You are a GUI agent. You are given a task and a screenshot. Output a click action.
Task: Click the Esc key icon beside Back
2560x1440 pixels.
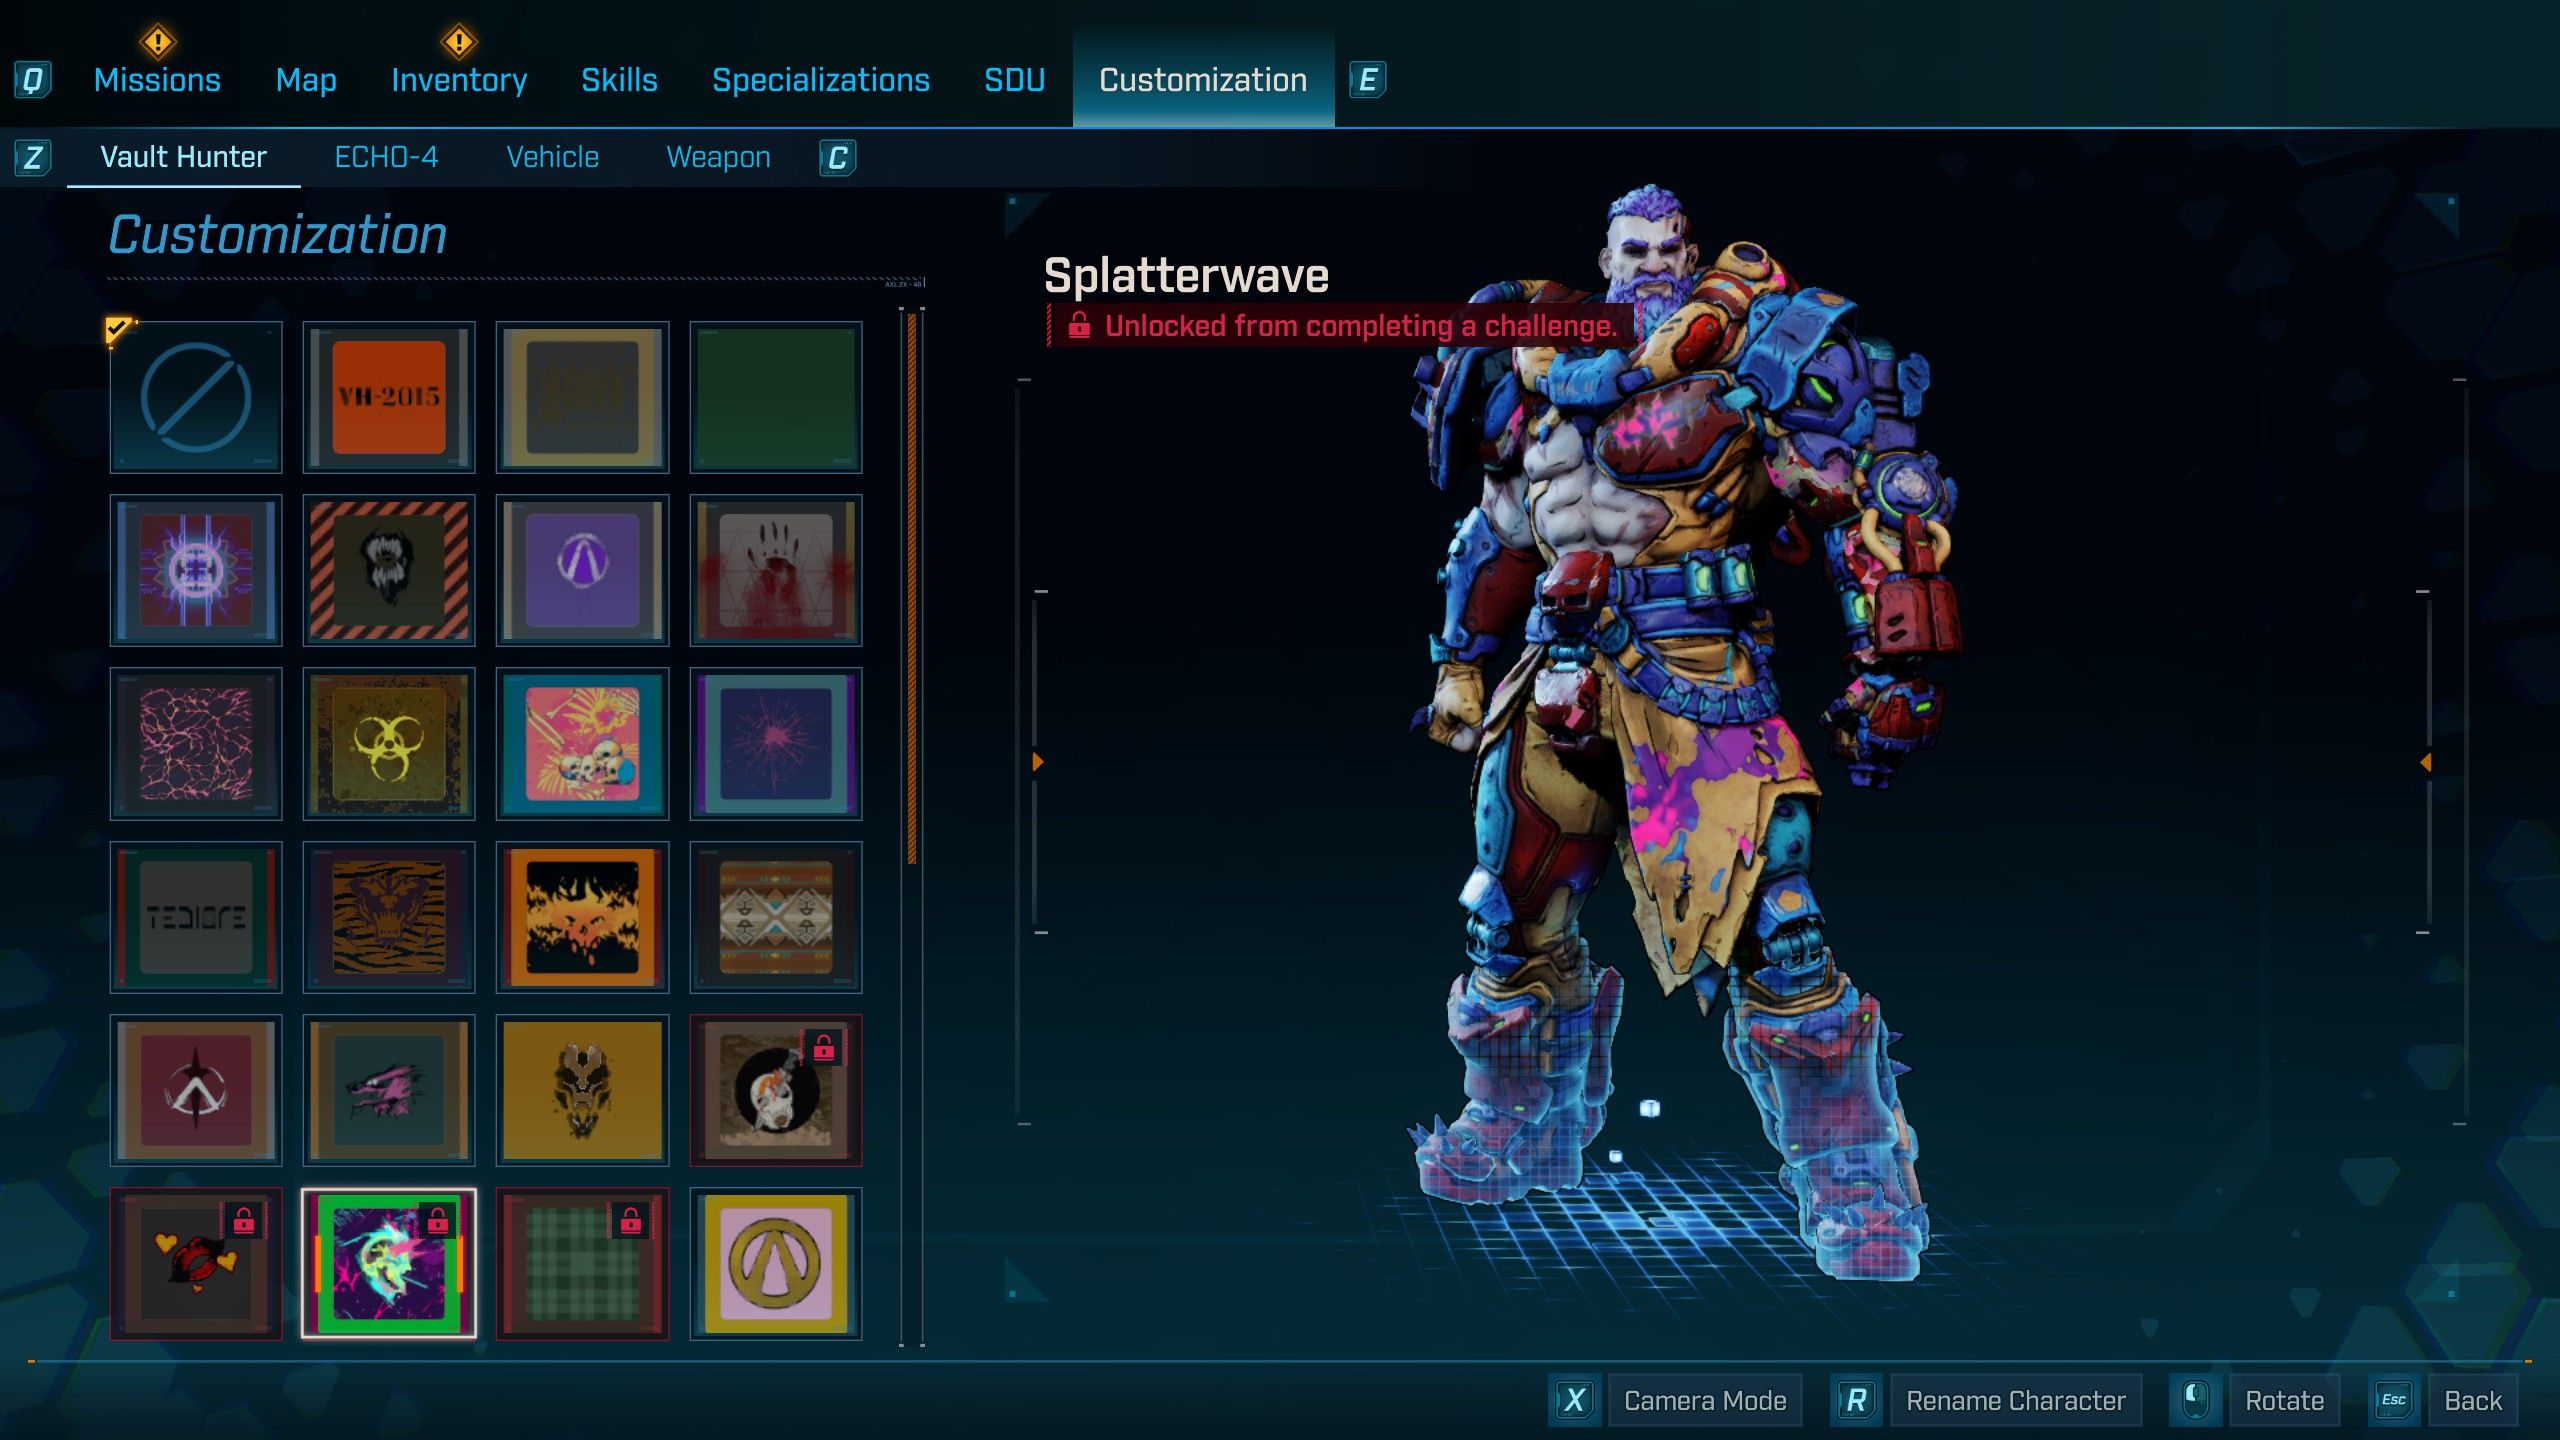point(2395,1400)
